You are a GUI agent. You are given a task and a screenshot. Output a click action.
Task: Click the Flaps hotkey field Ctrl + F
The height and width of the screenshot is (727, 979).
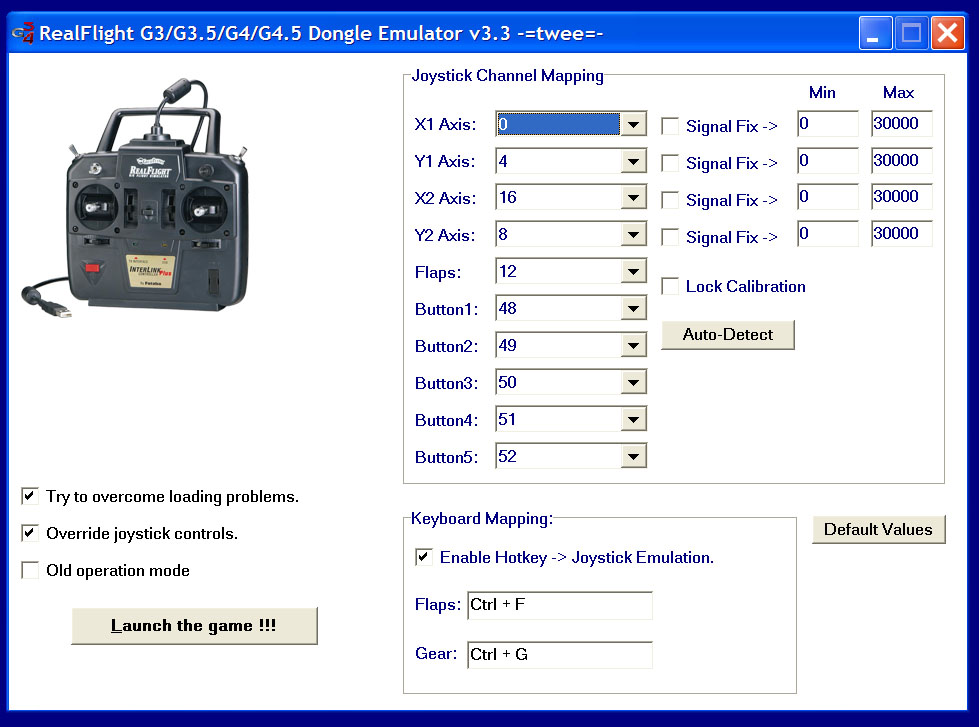coord(560,605)
